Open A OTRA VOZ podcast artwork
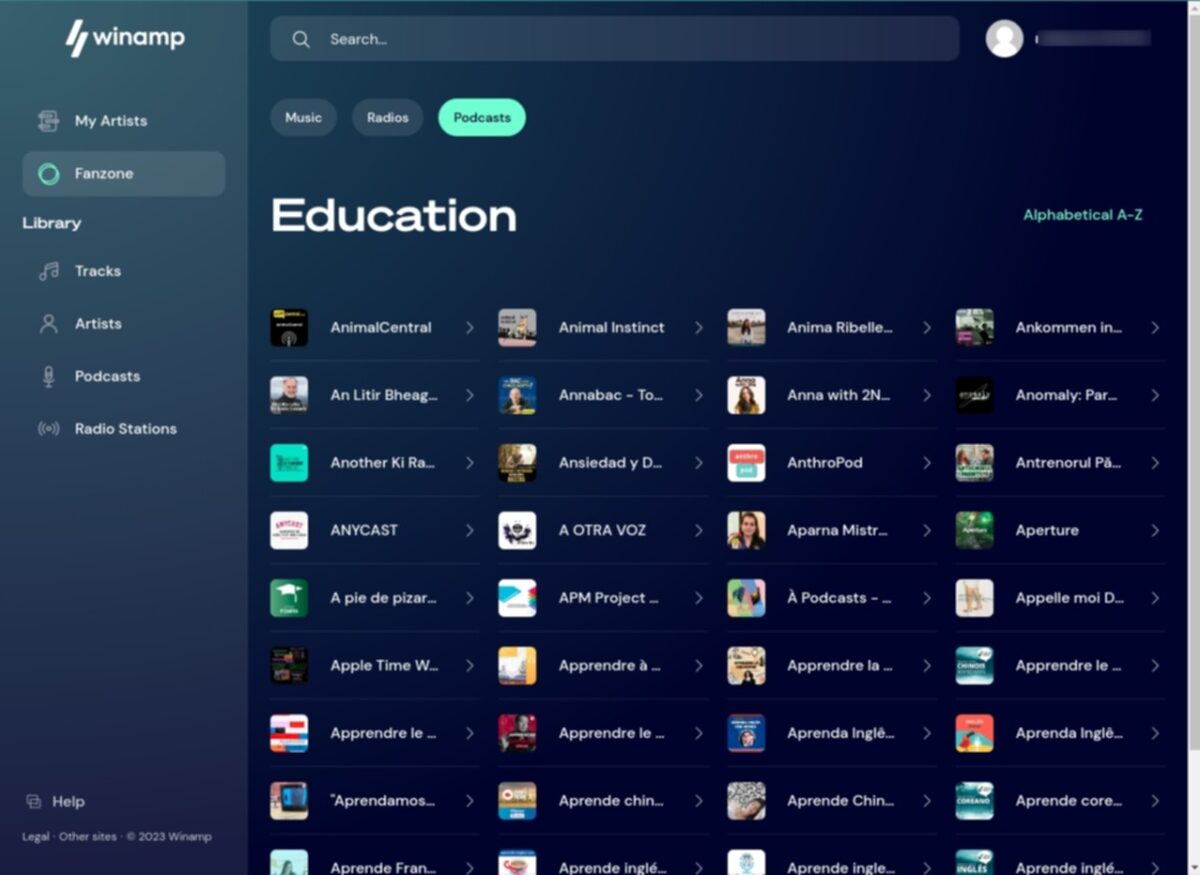The image size is (1200, 875). click(517, 530)
